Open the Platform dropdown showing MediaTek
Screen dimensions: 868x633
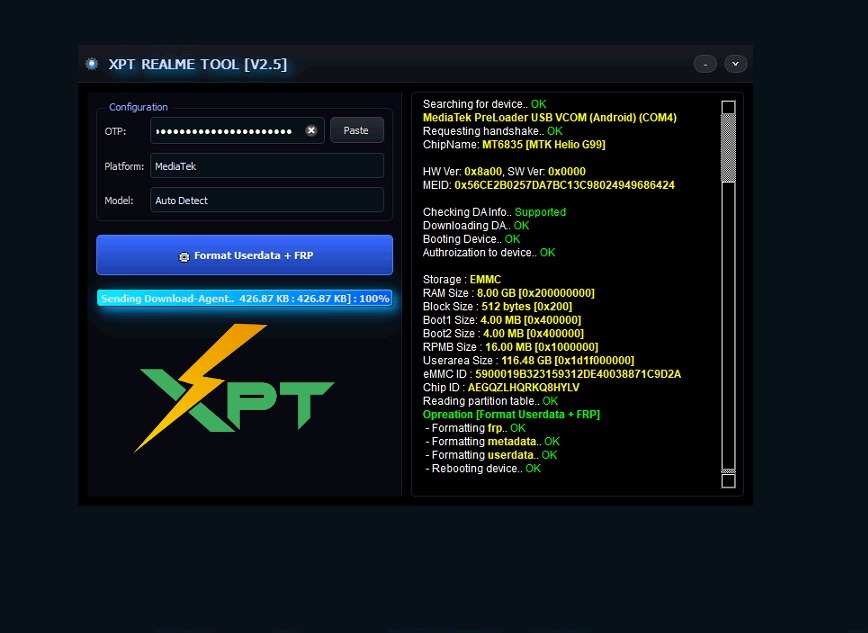tap(267, 166)
